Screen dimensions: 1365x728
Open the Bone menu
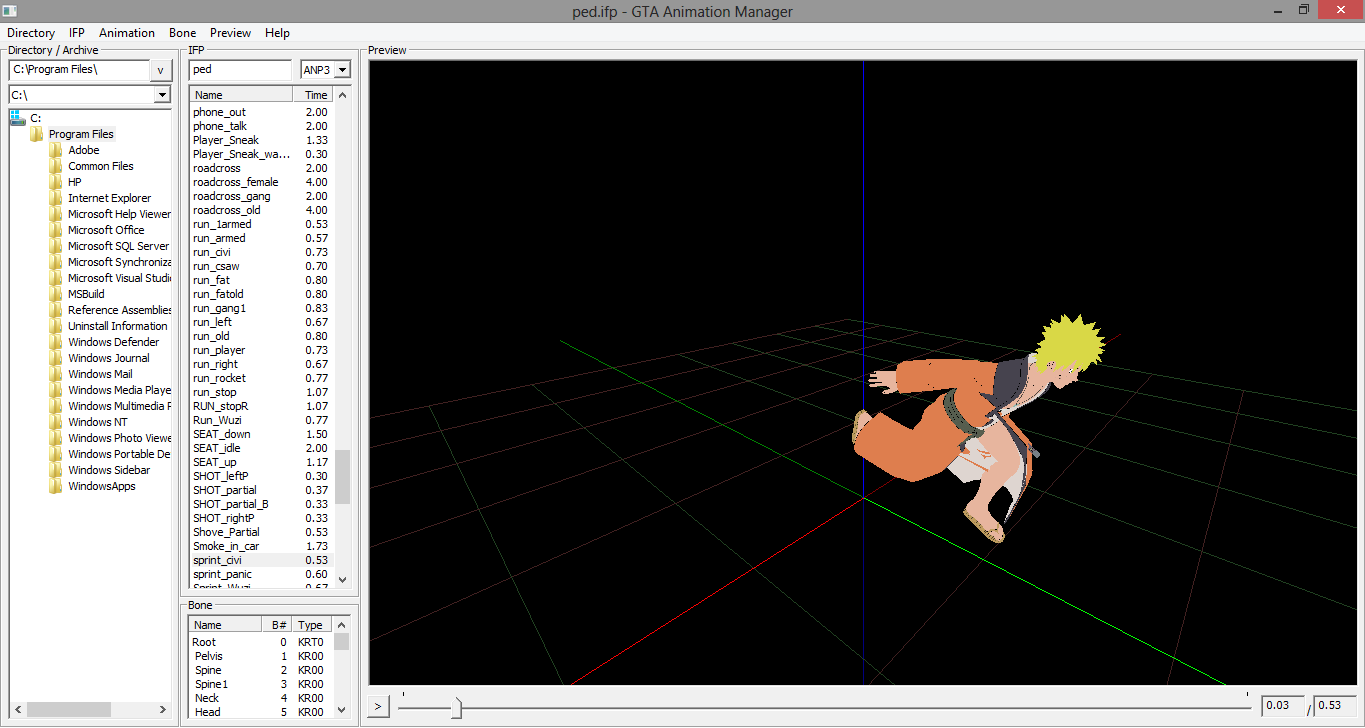tap(183, 33)
